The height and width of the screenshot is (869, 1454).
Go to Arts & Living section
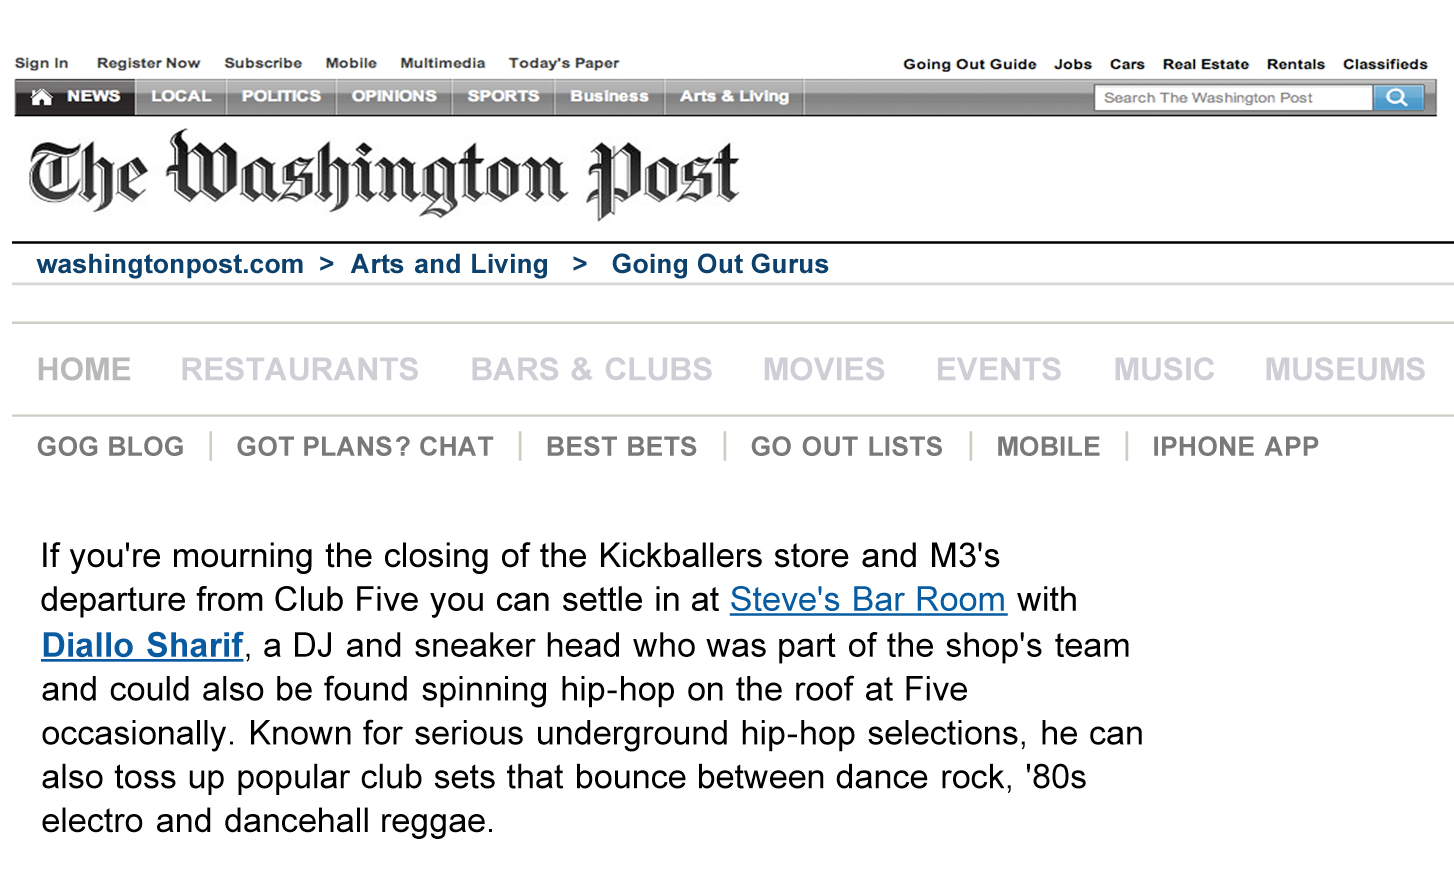(734, 97)
